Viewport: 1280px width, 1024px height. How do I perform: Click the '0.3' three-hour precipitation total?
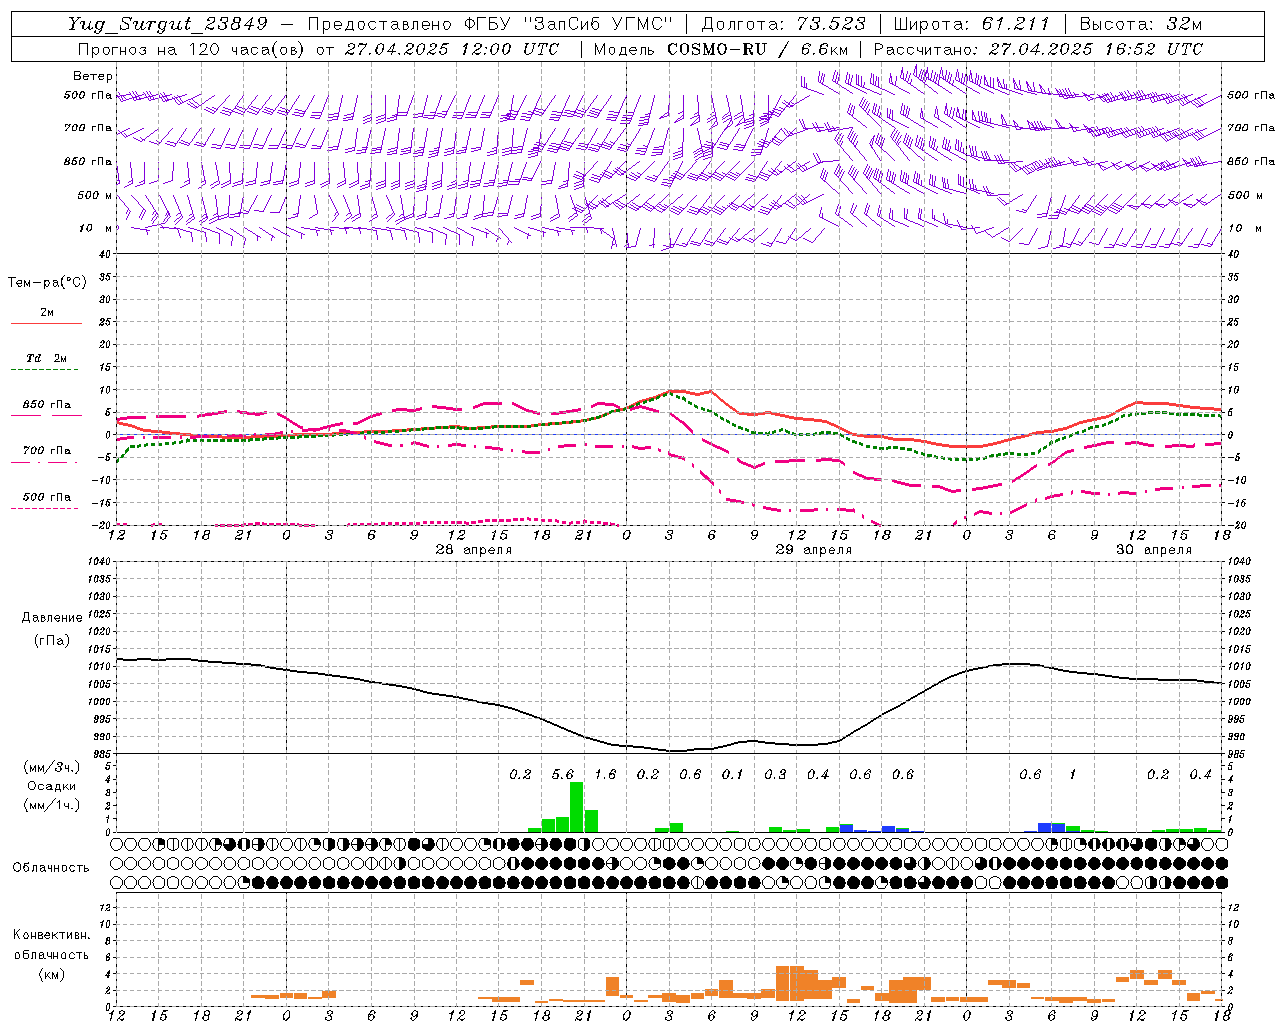tap(775, 775)
